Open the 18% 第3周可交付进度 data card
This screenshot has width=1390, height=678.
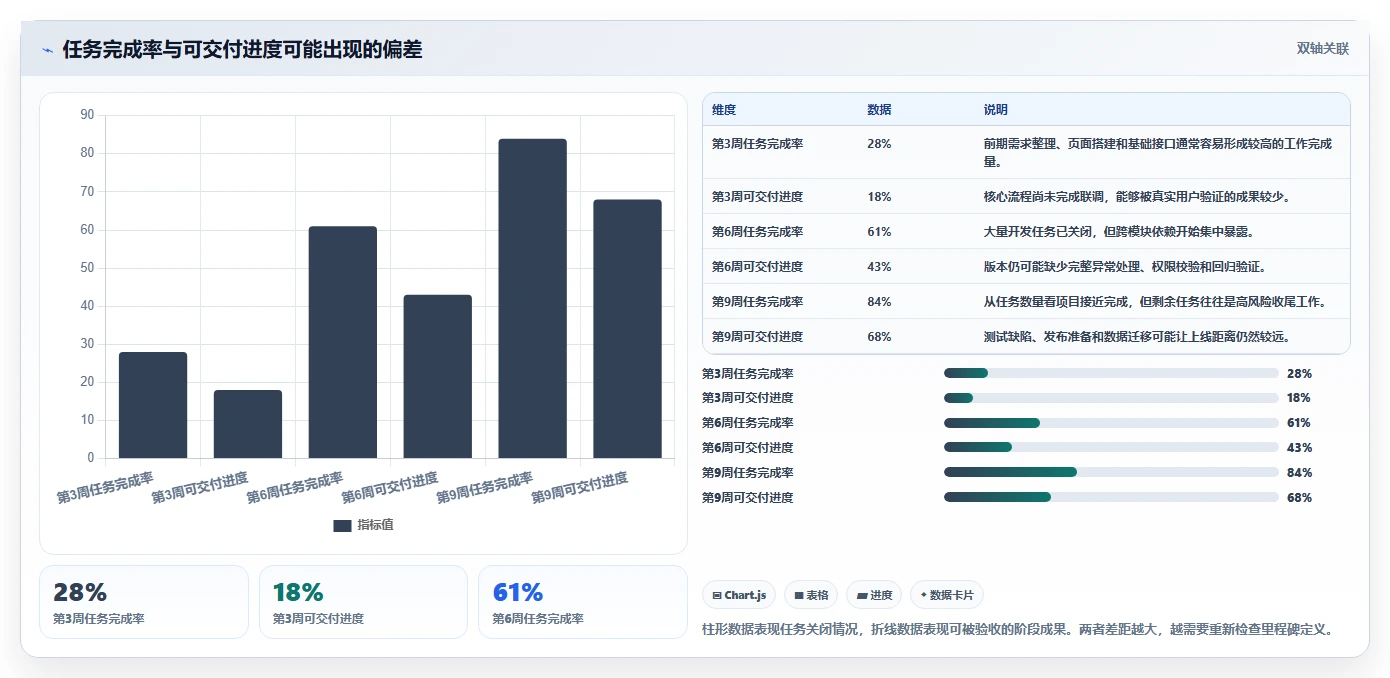(363, 602)
